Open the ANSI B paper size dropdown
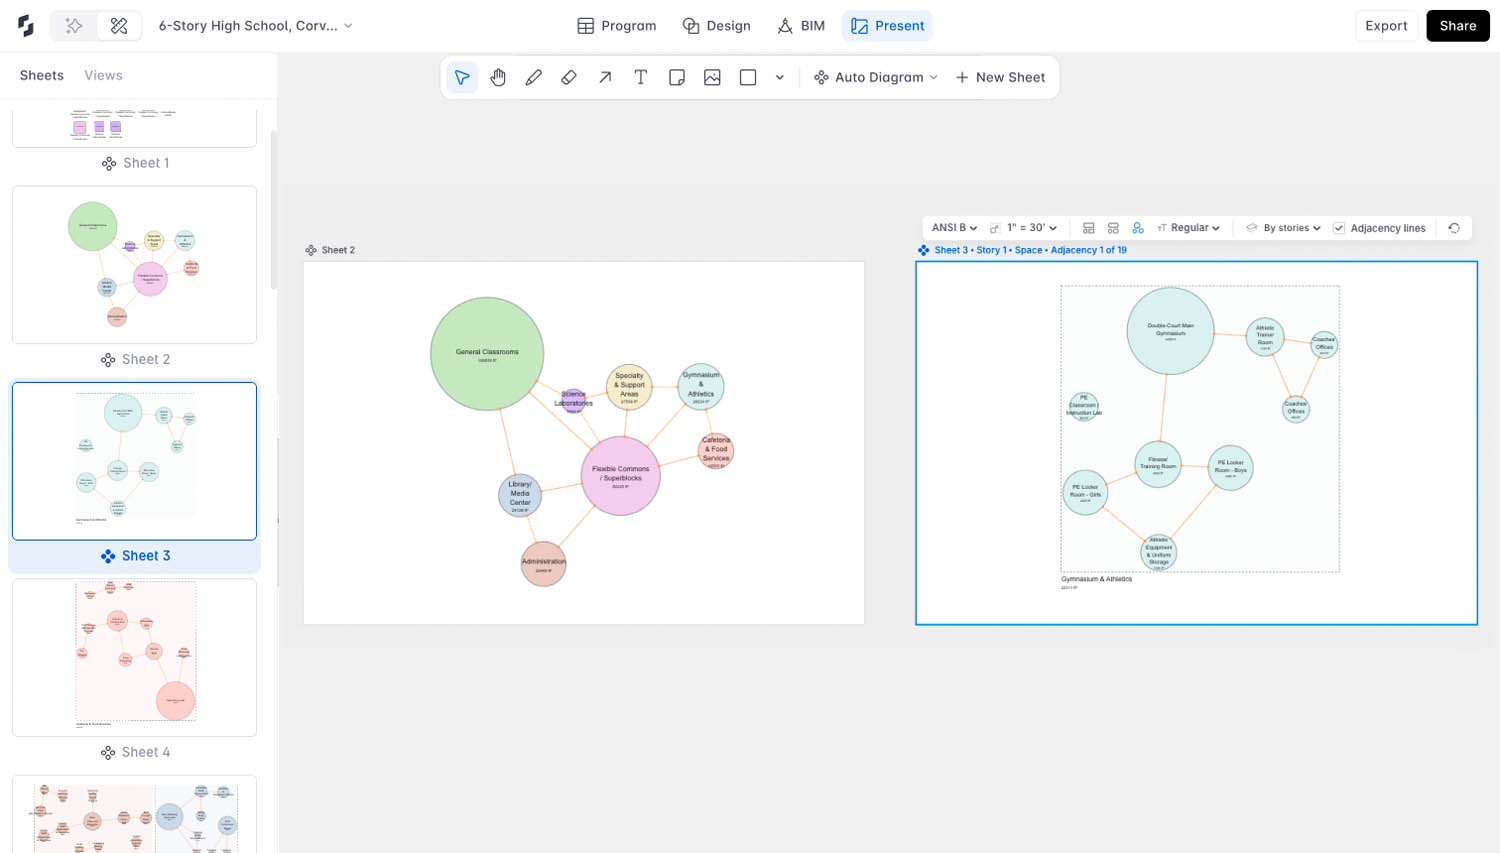1500x853 pixels. point(954,228)
